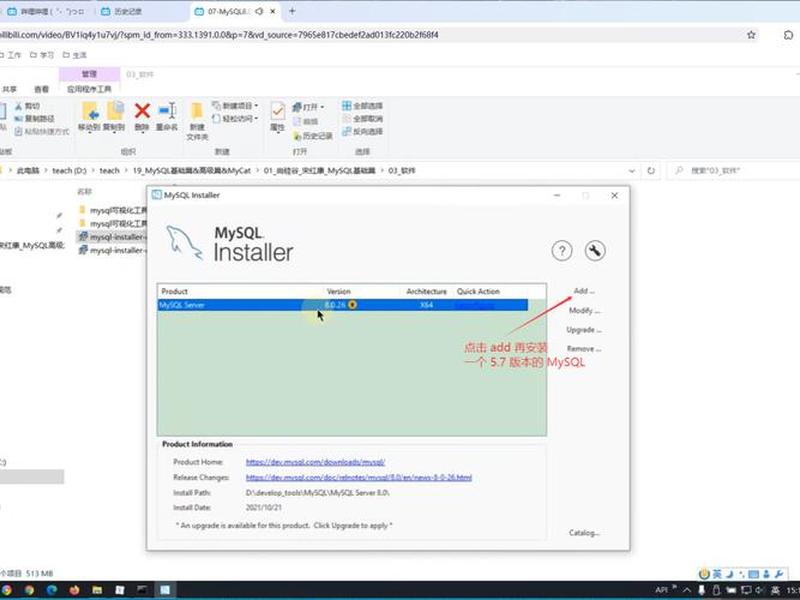This screenshot has width=800, height=600.
Task: Click the Remove... button in MySQL Installer
Action: (x=584, y=349)
